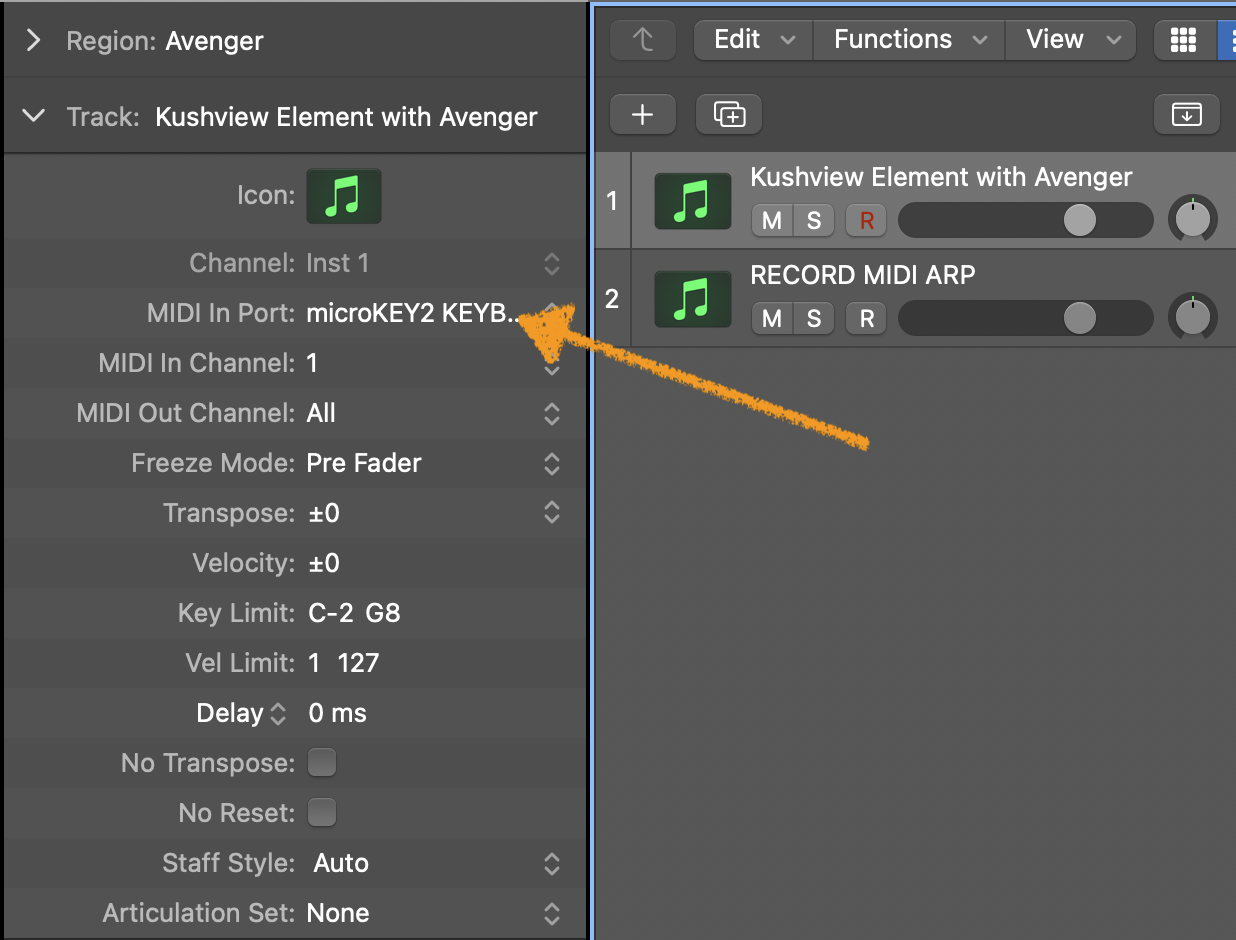Open the Channel Inst 1 dropdown
This screenshot has width=1236, height=940.
(551, 263)
